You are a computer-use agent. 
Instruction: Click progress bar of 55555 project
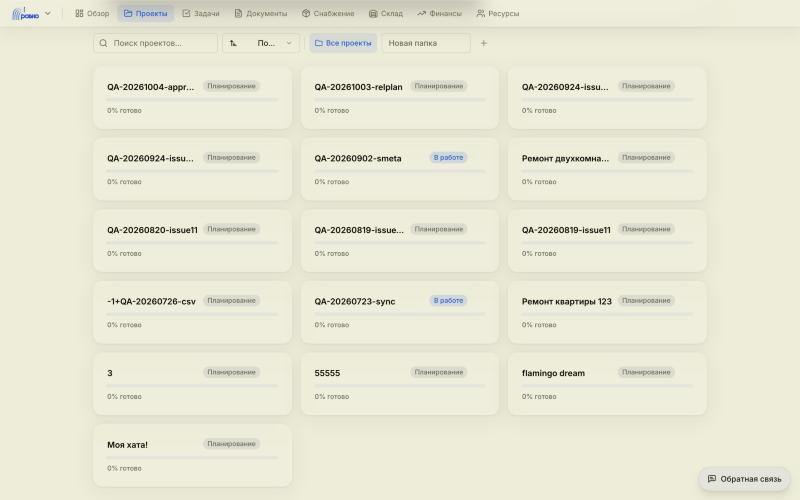(x=400, y=386)
